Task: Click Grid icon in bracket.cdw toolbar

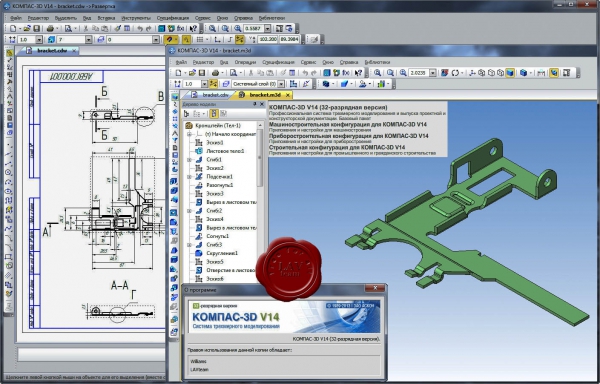Action: tap(200, 39)
